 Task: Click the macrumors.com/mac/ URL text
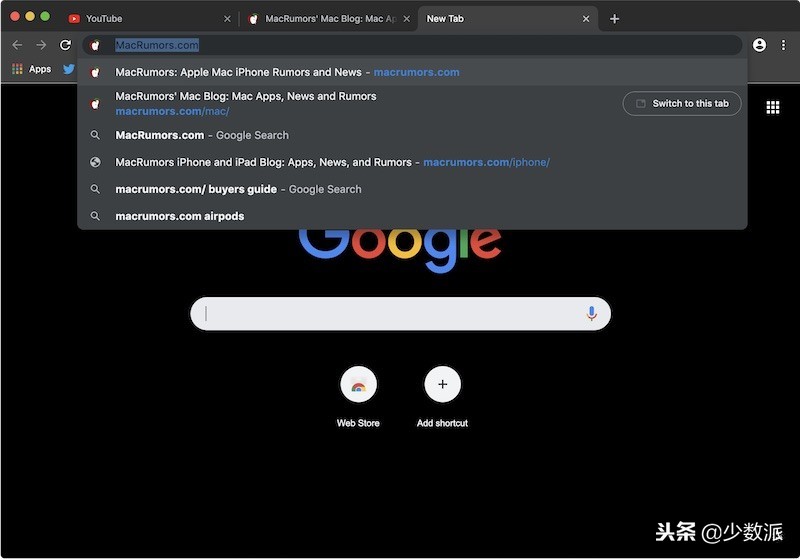172,111
